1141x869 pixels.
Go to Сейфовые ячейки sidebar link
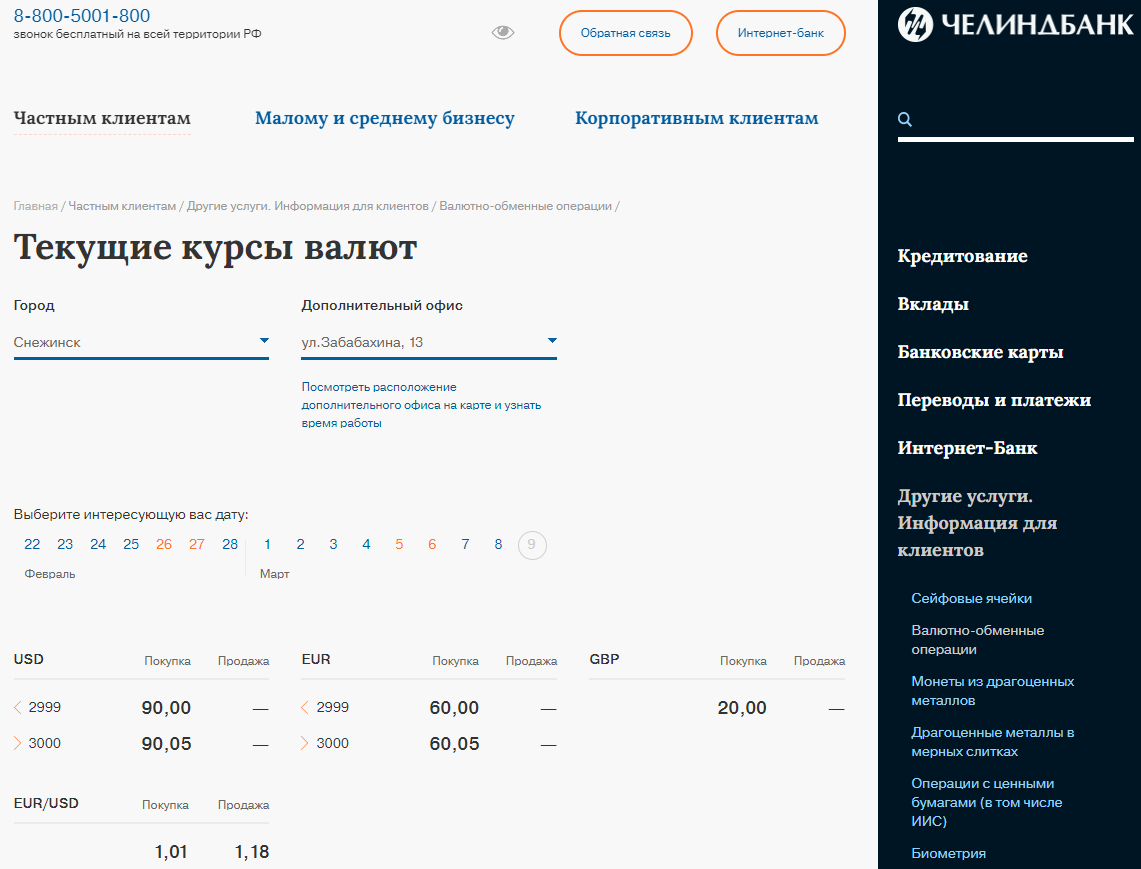(971, 598)
